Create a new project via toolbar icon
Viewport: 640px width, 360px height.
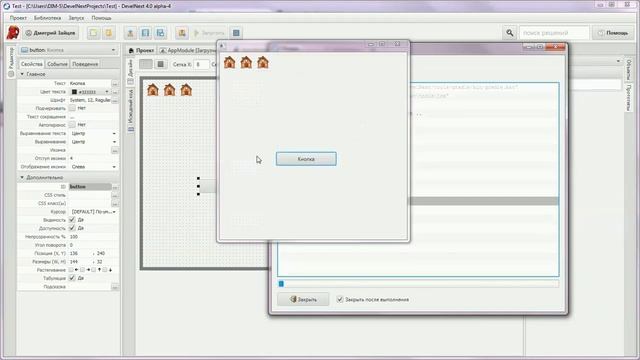point(93,33)
